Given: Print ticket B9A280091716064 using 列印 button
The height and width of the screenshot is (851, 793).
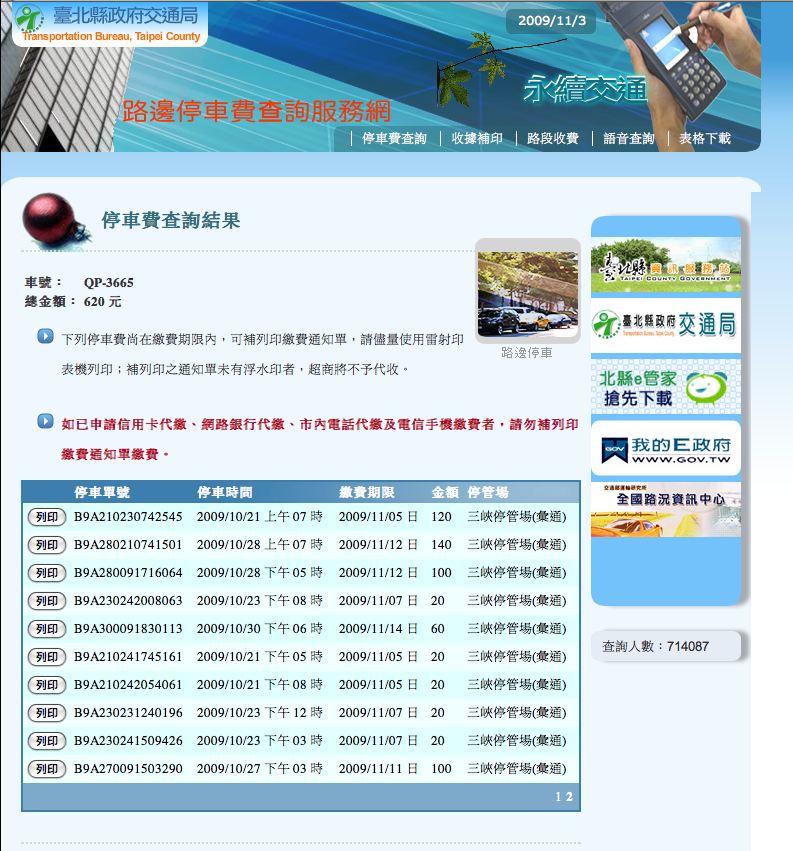Looking at the screenshot, I should [x=47, y=573].
